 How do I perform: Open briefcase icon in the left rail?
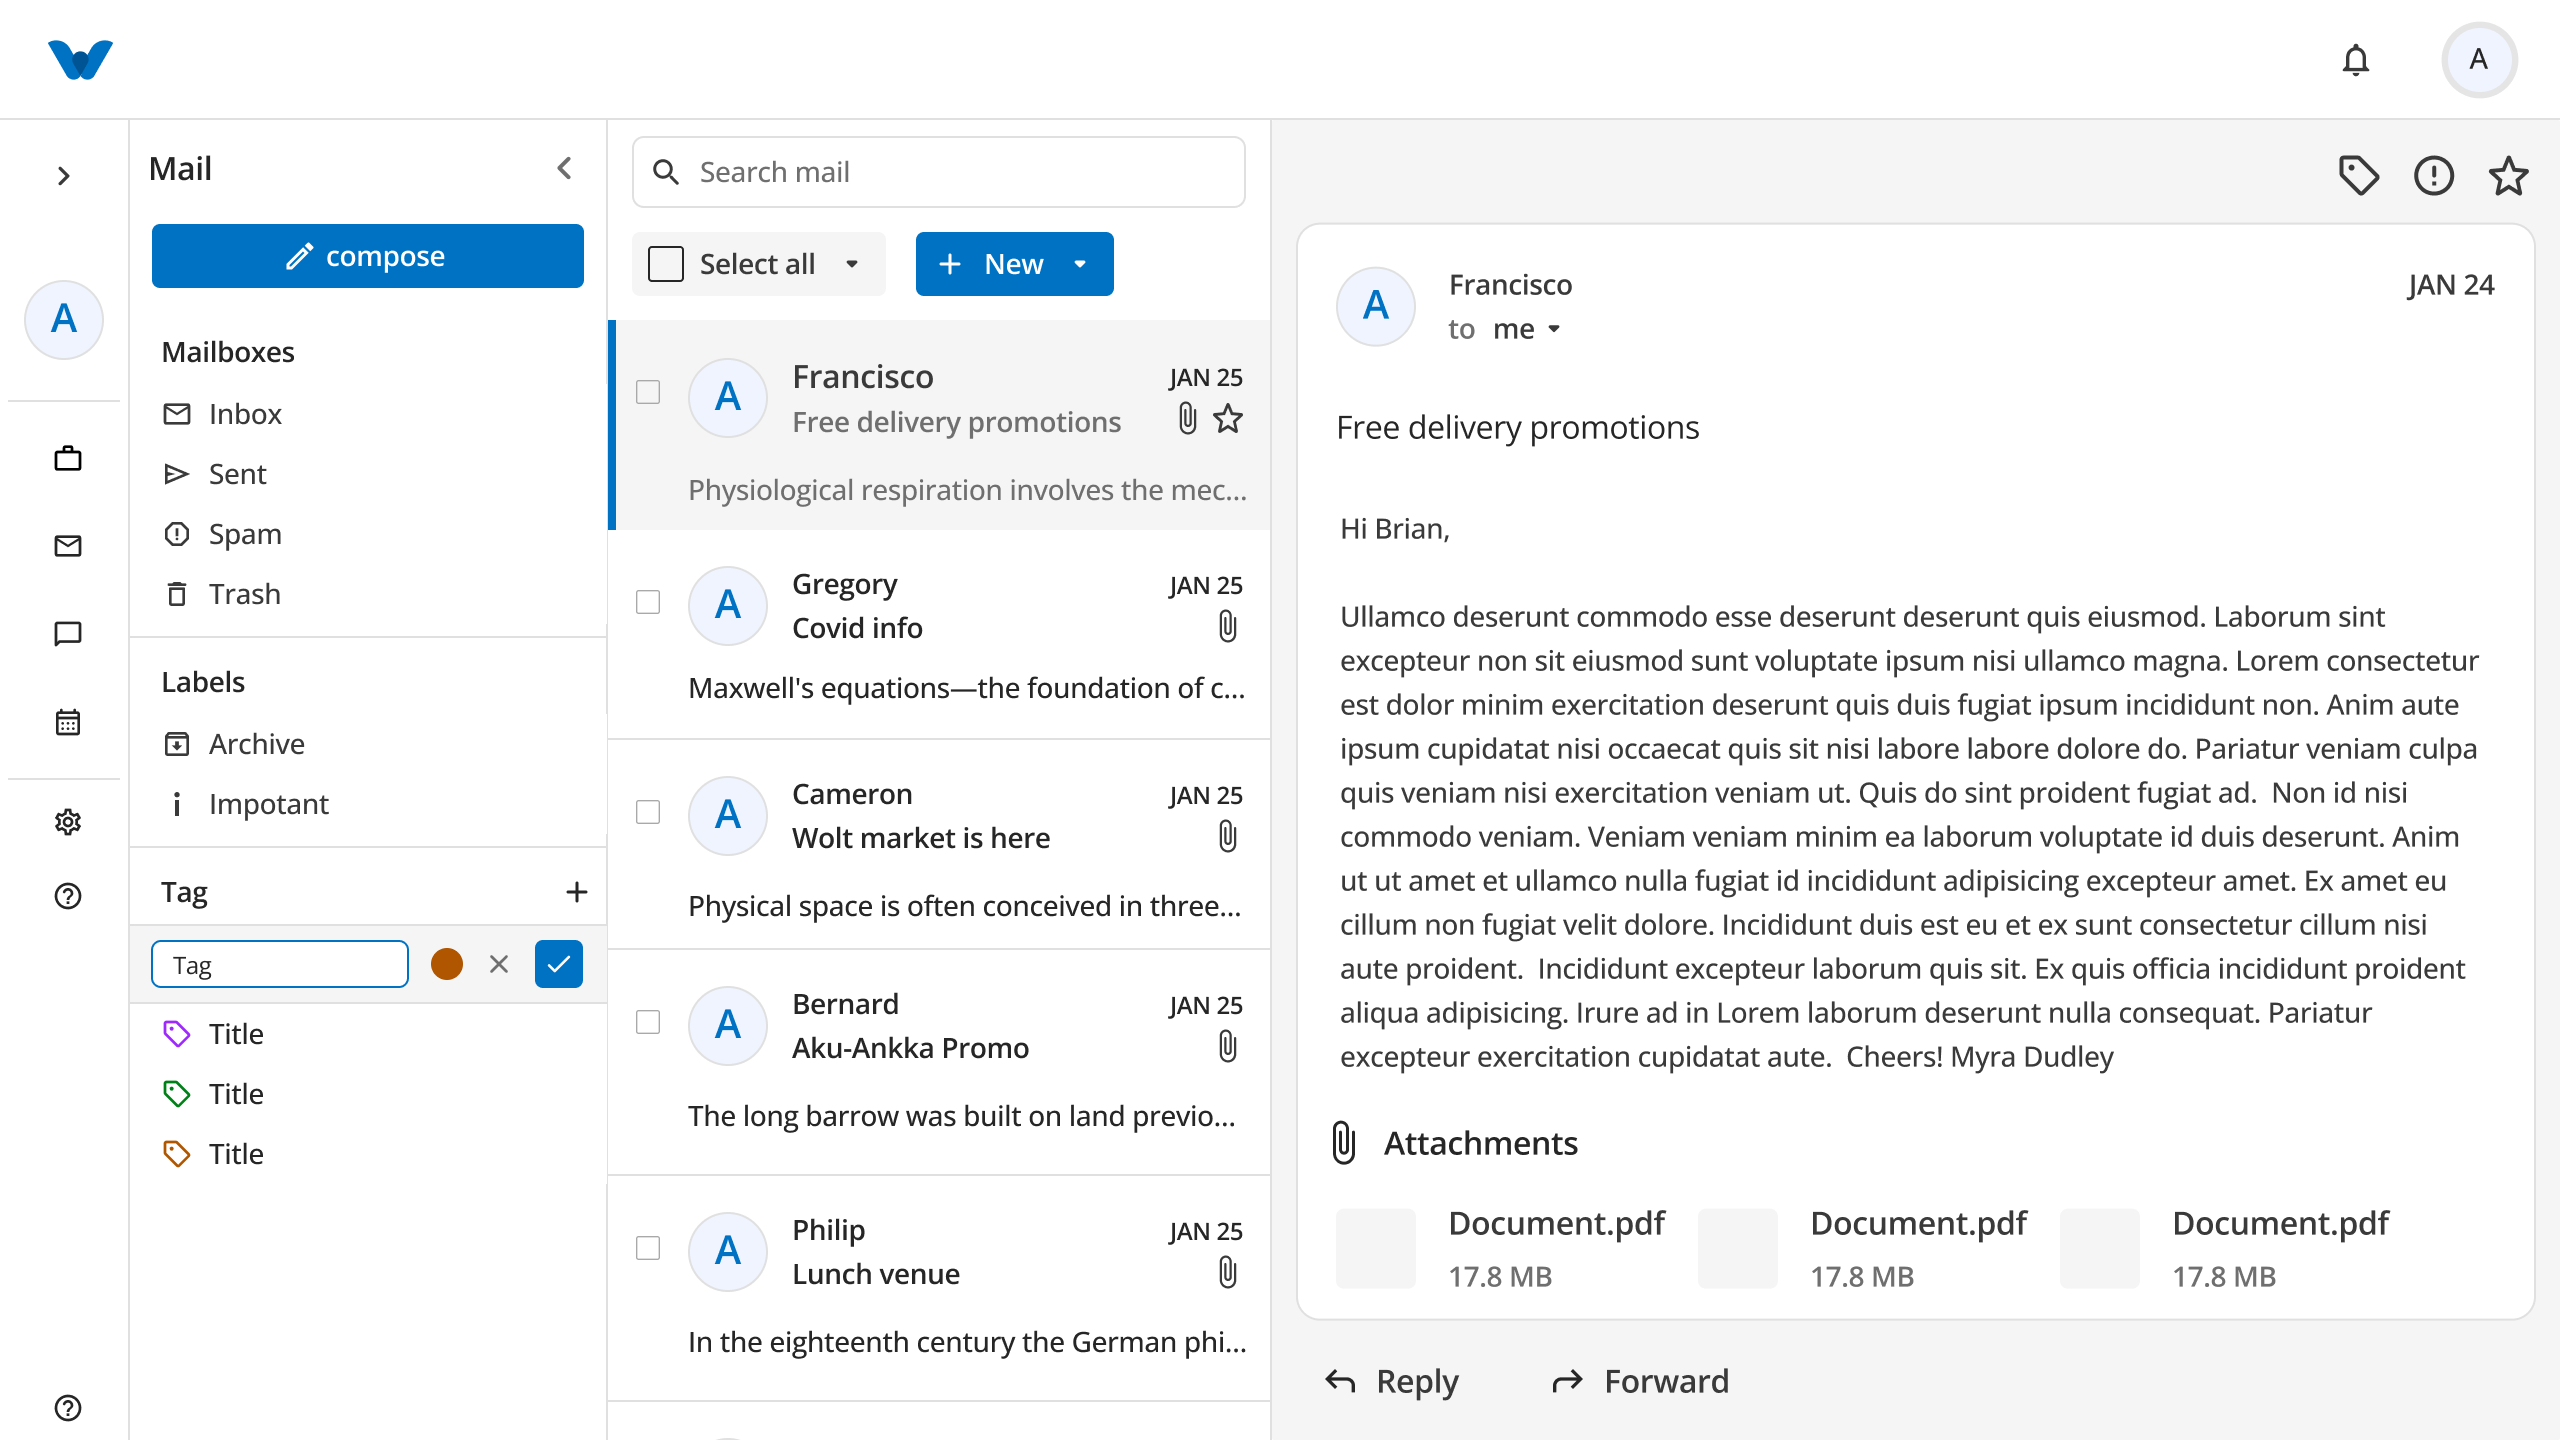(x=68, y=458)
